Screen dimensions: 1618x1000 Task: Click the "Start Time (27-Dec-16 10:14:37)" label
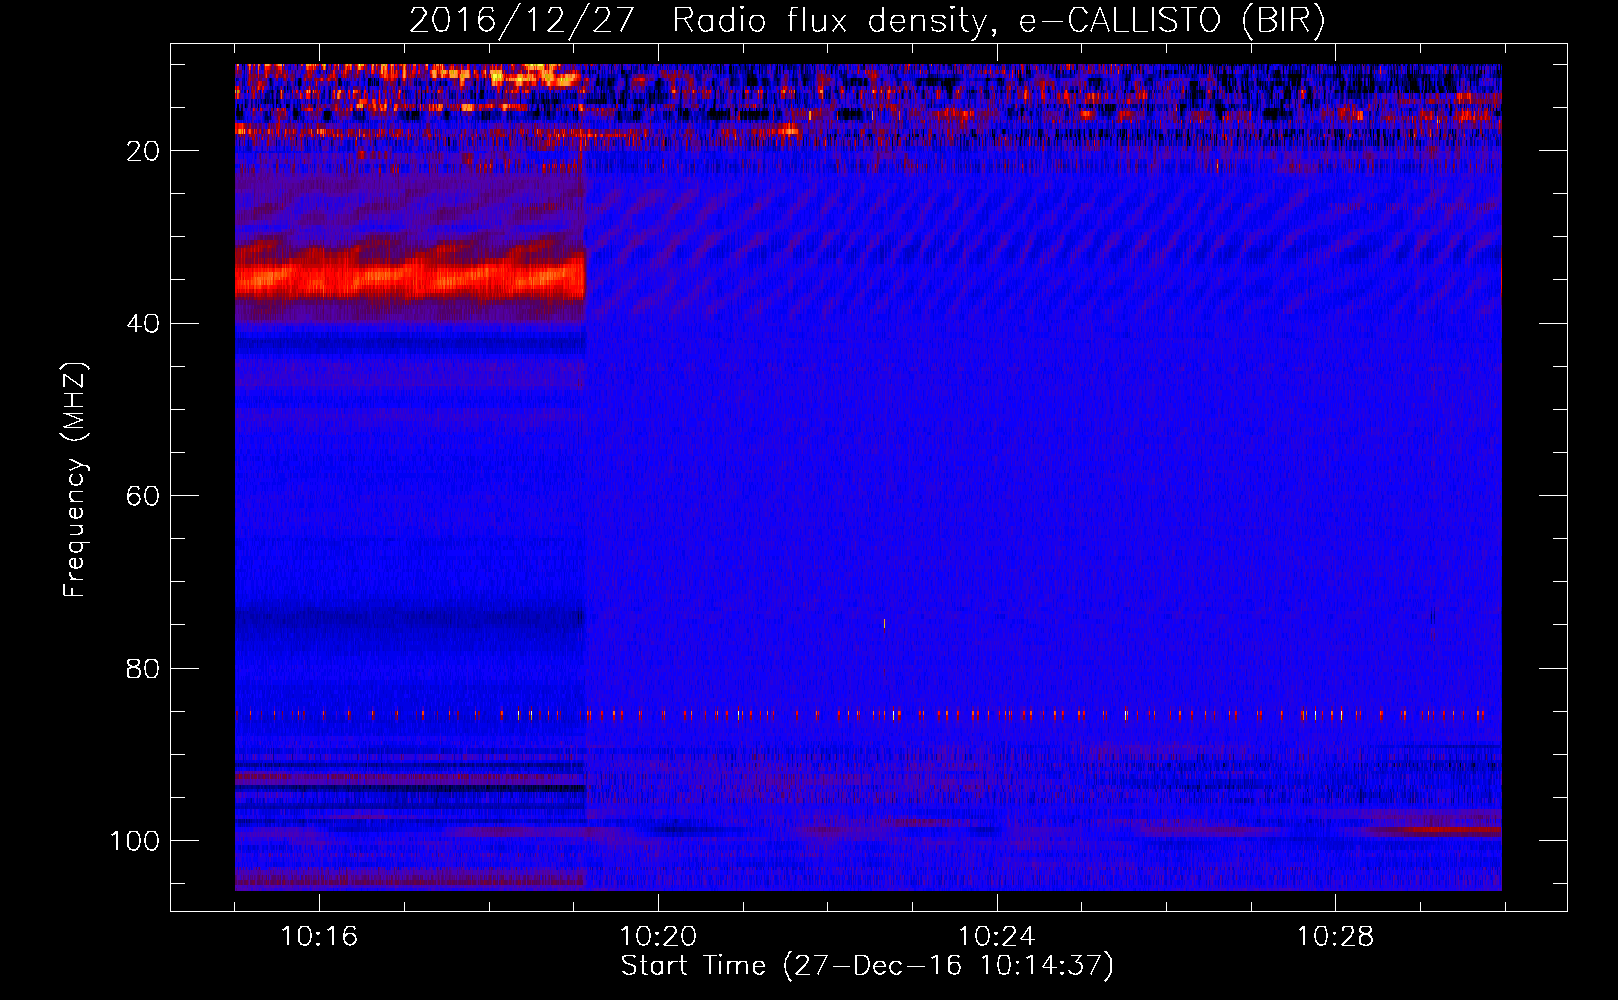[x=867, y=966]
